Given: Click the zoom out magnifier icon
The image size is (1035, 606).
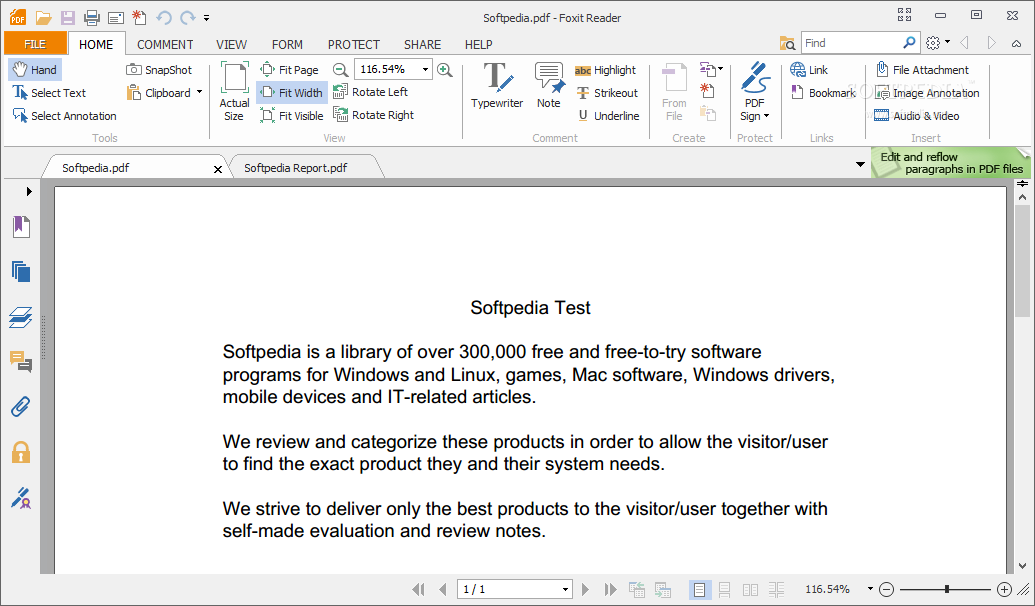Looking at the screenshot, I should tap(340, 70).
